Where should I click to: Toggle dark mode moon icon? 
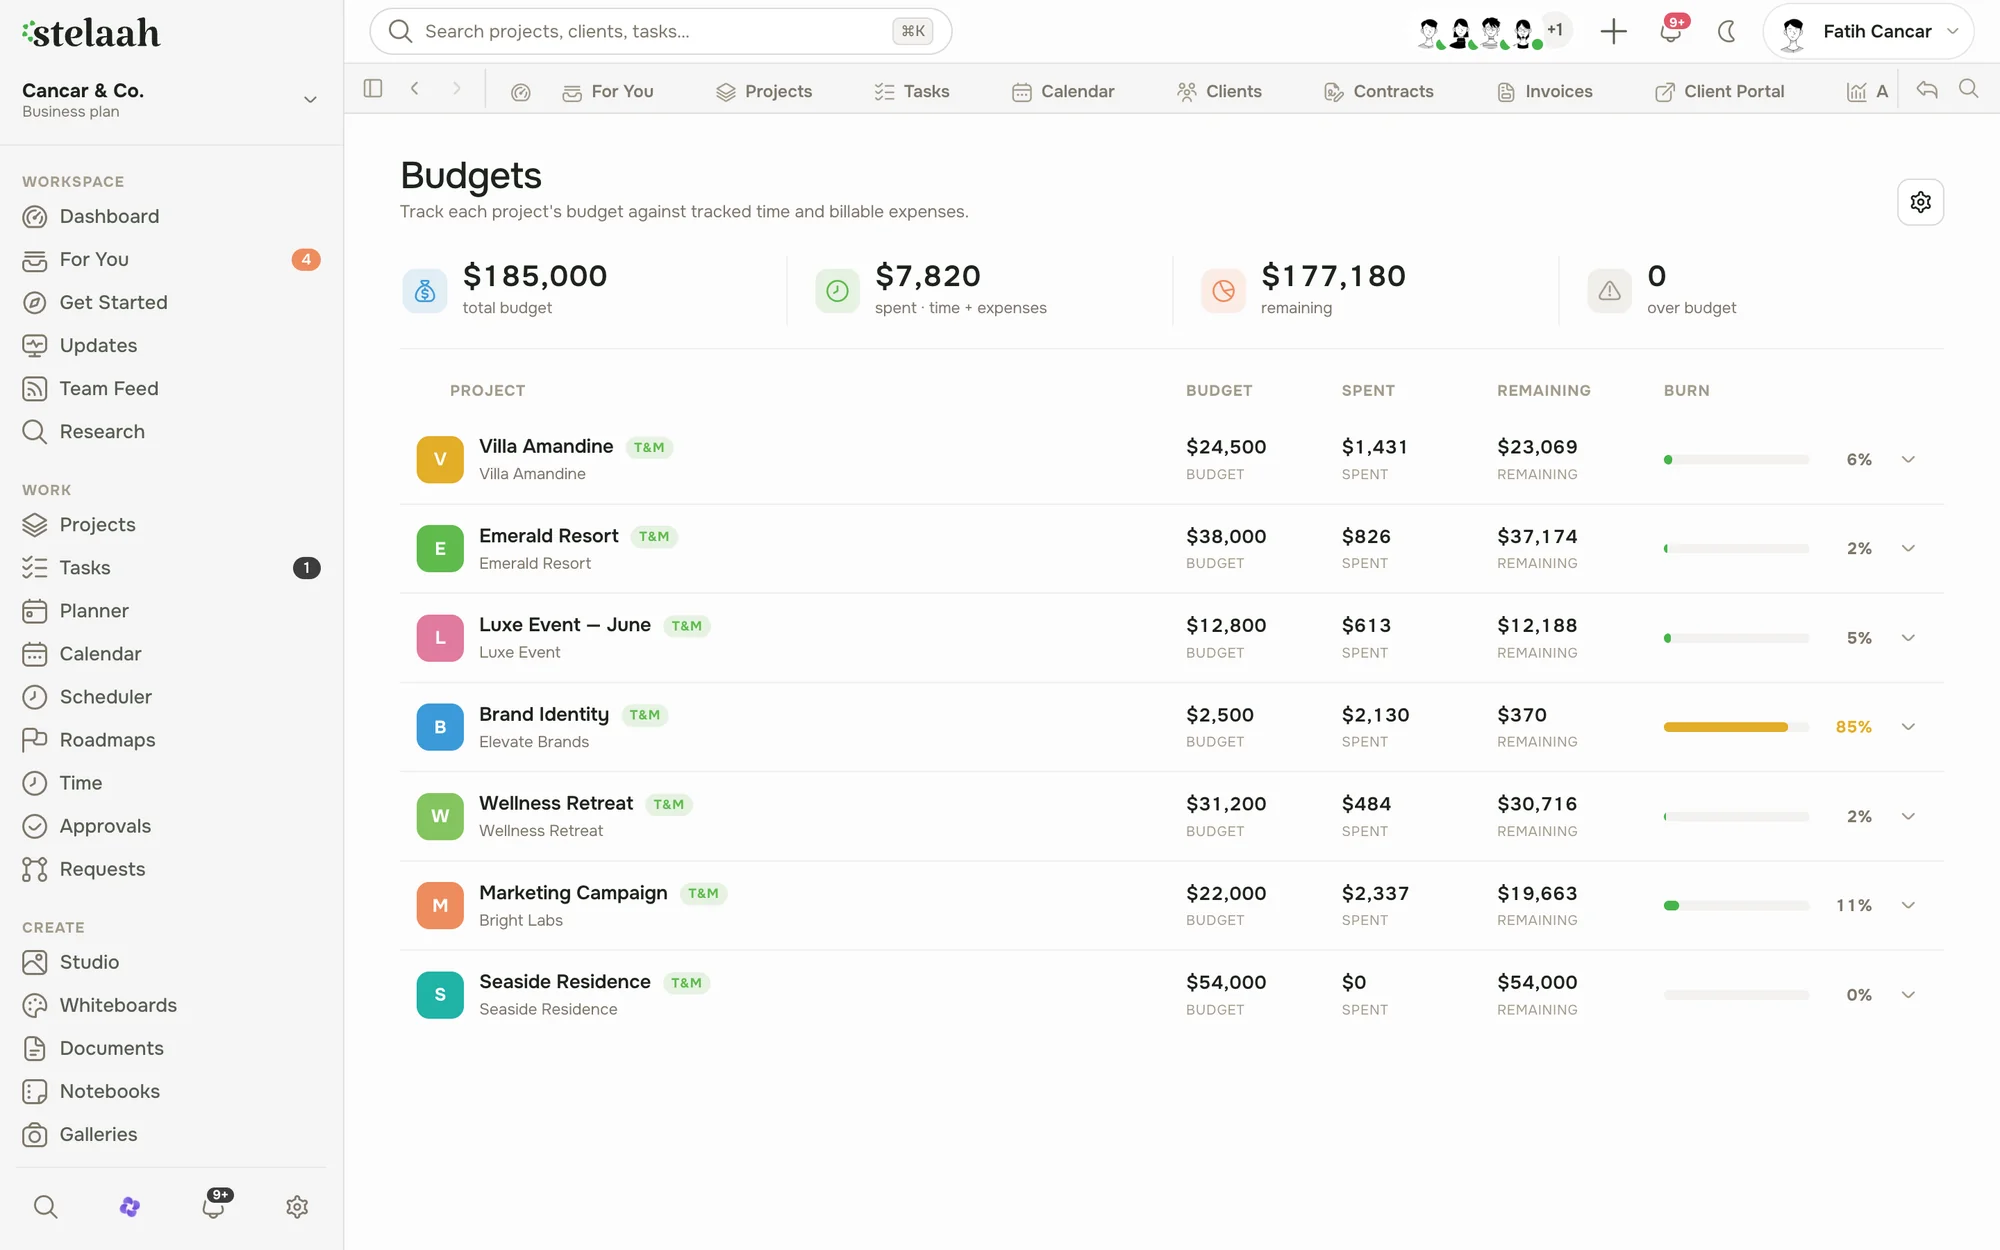[1726, 32]
